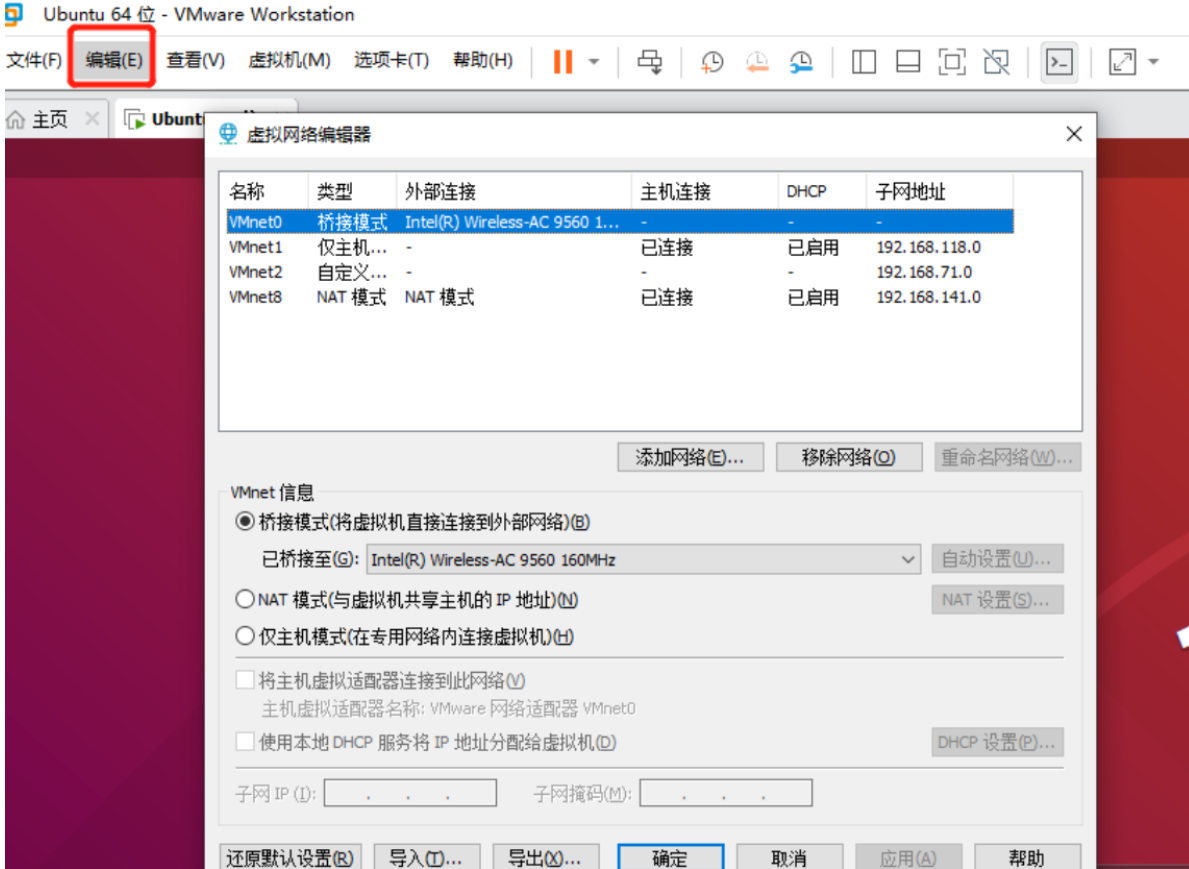Click the 导入 button
This screenshot has width=1189, height=869.
tap(427, 858)
